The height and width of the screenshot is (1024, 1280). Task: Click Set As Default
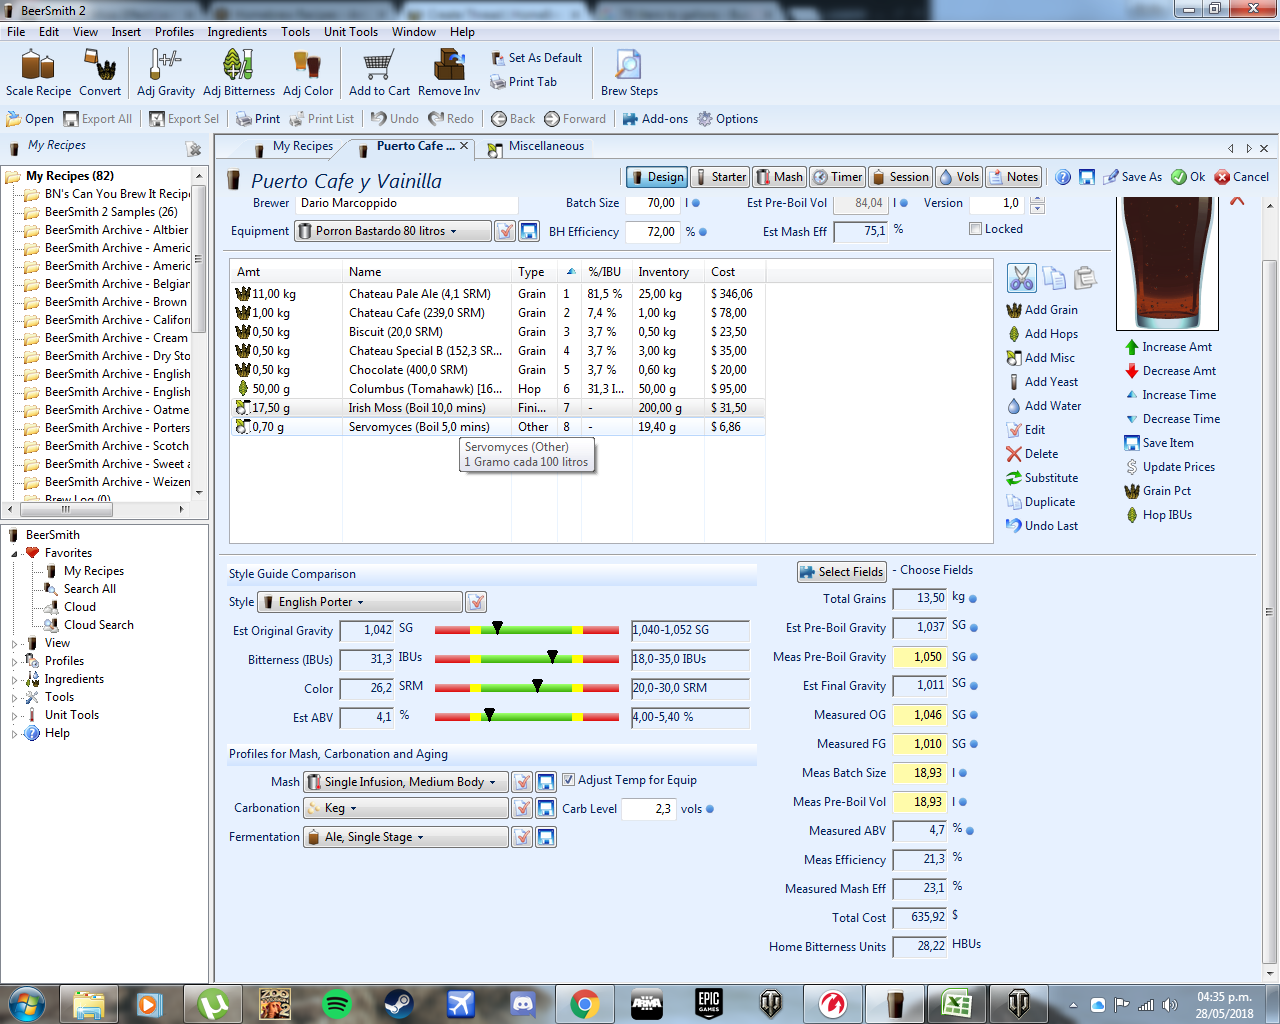coord(536,58)
